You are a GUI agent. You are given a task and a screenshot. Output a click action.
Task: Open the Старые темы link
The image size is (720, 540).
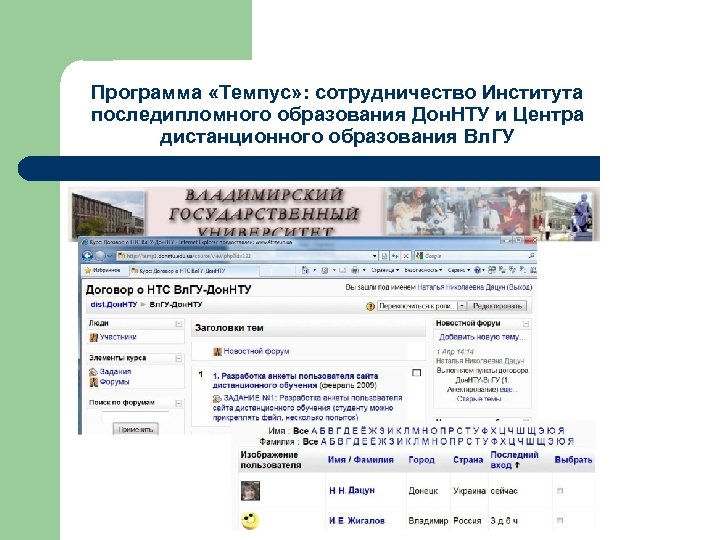479,399
